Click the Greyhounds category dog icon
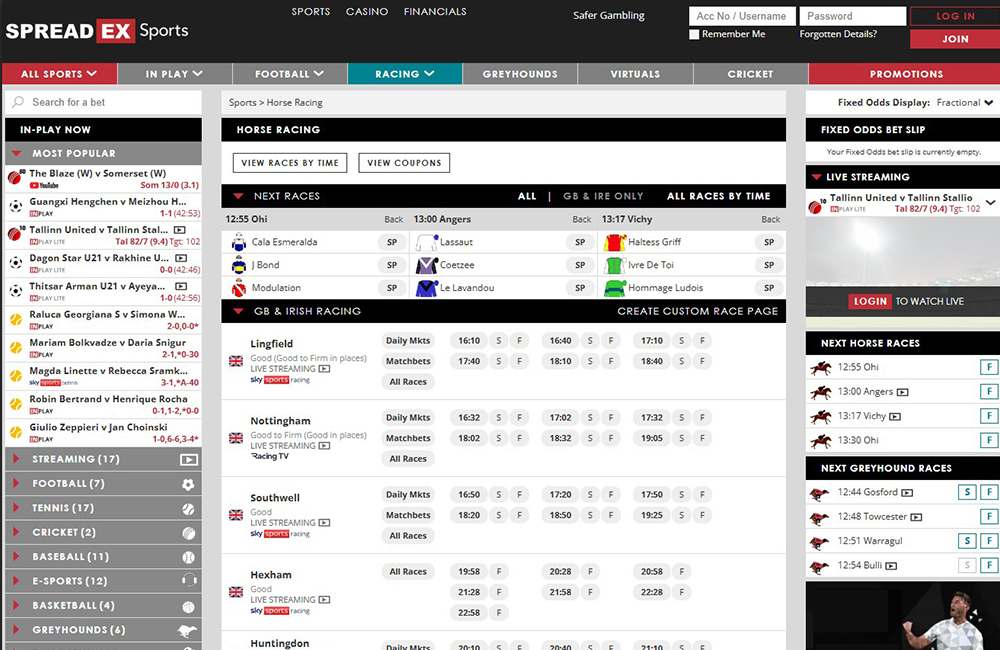Screen dimensions: 1000x650 (188, 630)
